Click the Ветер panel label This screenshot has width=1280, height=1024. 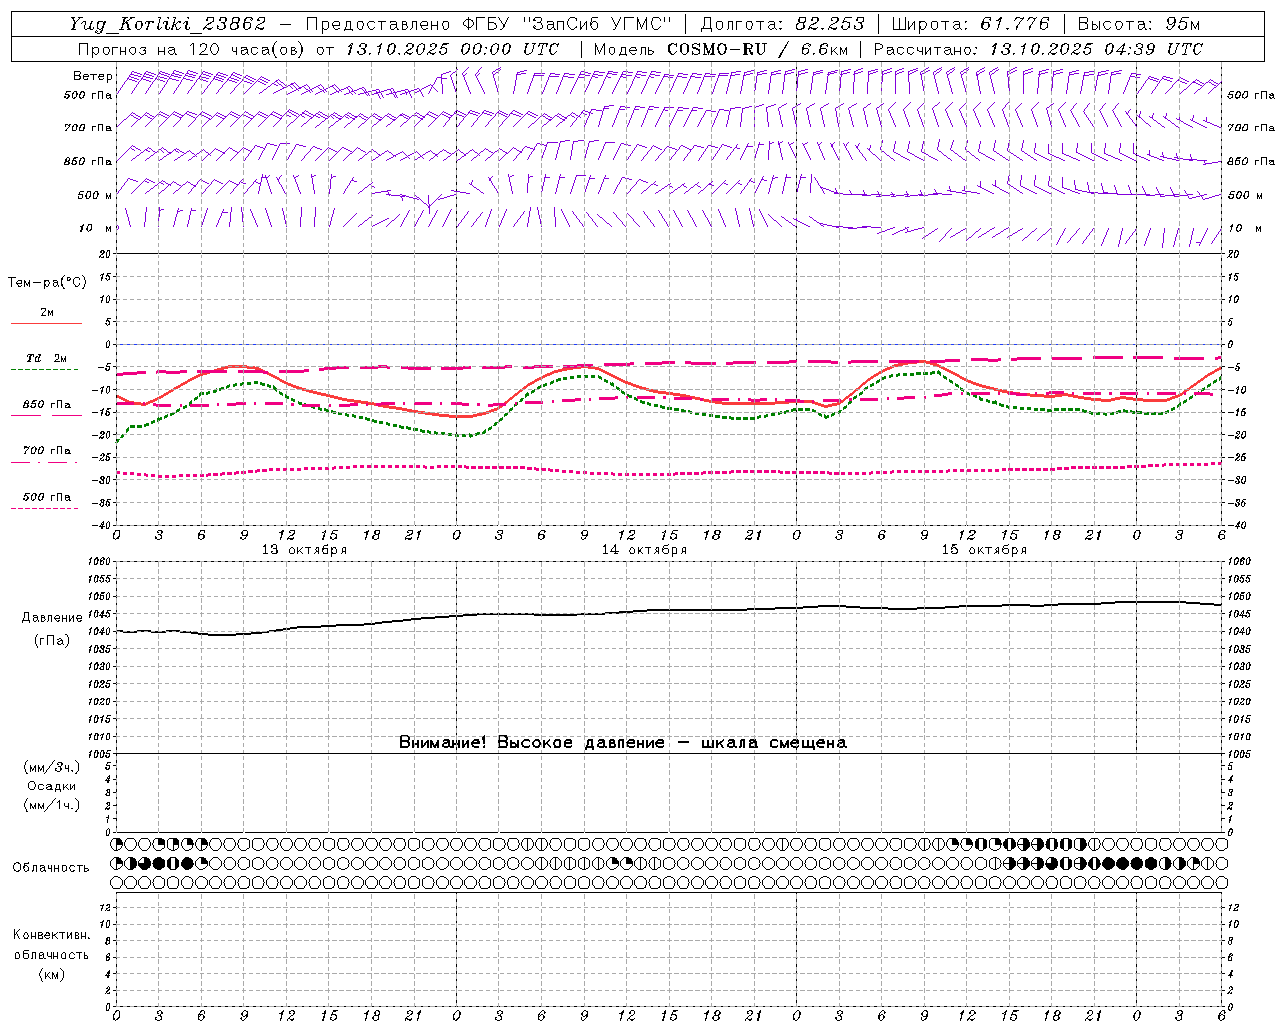tap(93, 76)
